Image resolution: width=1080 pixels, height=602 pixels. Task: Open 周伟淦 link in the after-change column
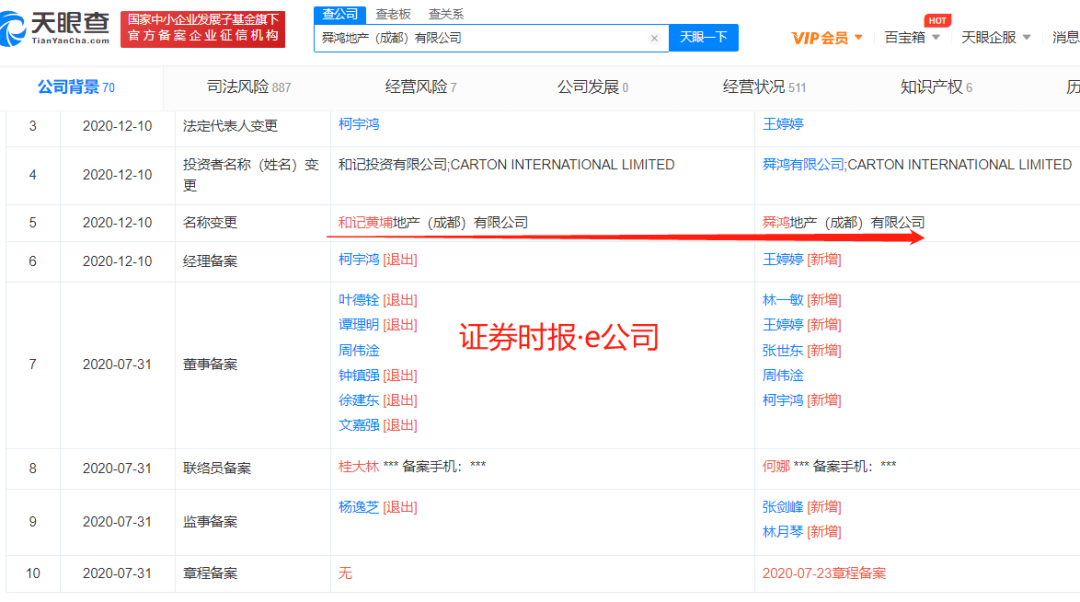click(x=783, y=375)
